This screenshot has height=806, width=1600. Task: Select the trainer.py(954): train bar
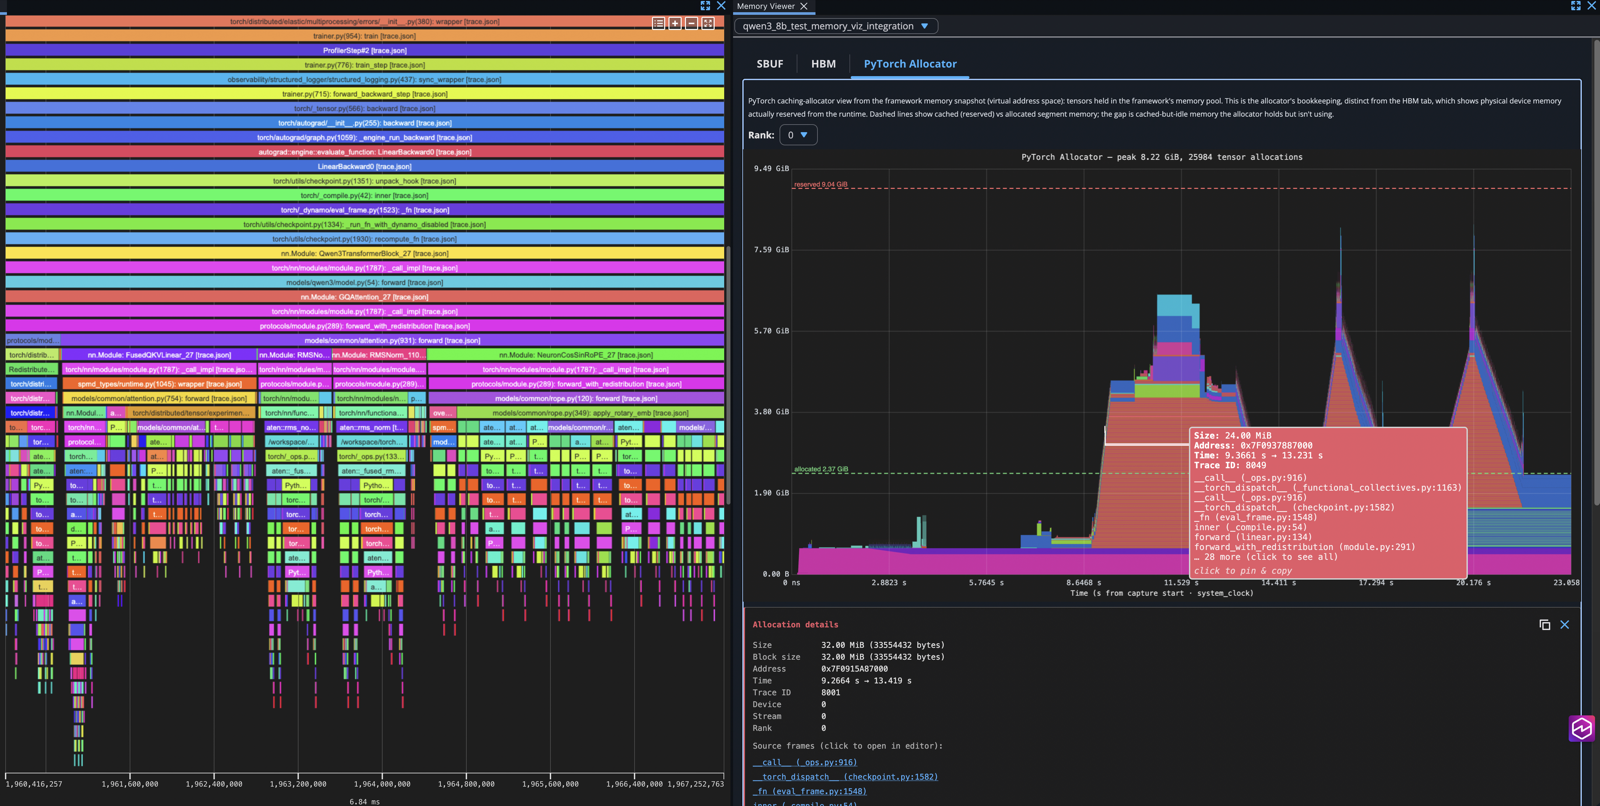364,36
